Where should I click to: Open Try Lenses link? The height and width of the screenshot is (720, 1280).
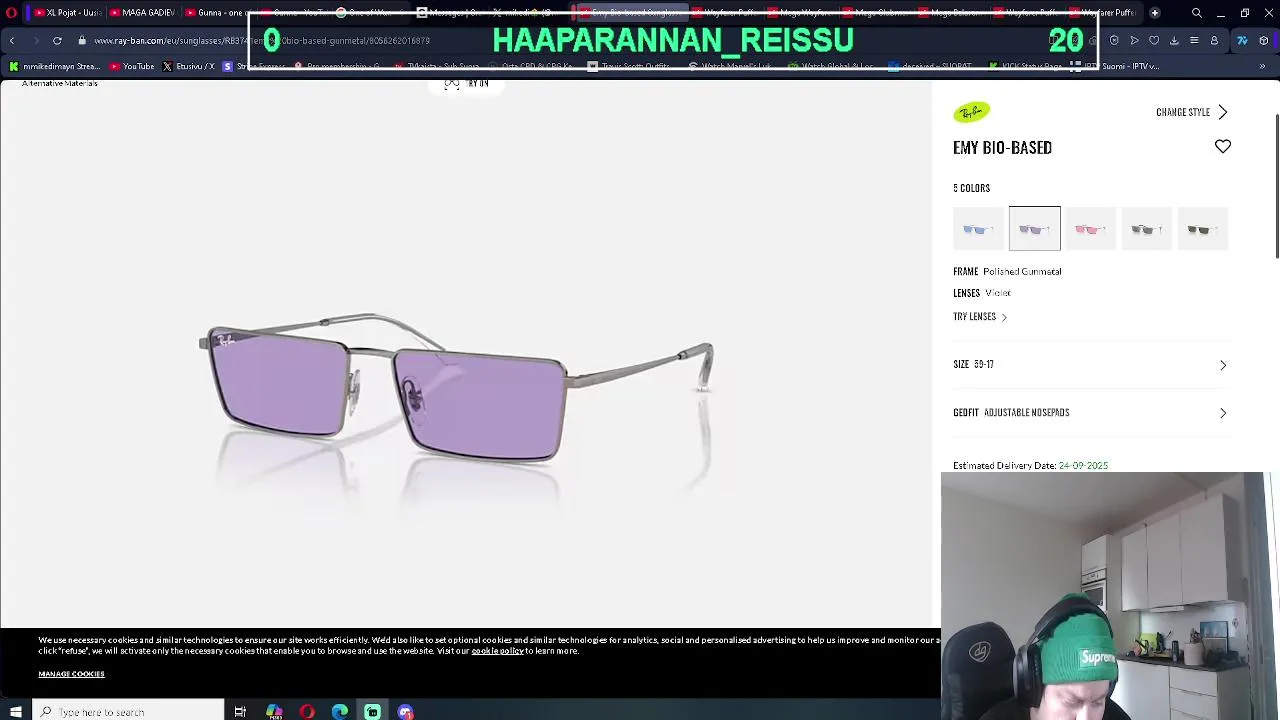pyautogui.click(x=979, y=317)
